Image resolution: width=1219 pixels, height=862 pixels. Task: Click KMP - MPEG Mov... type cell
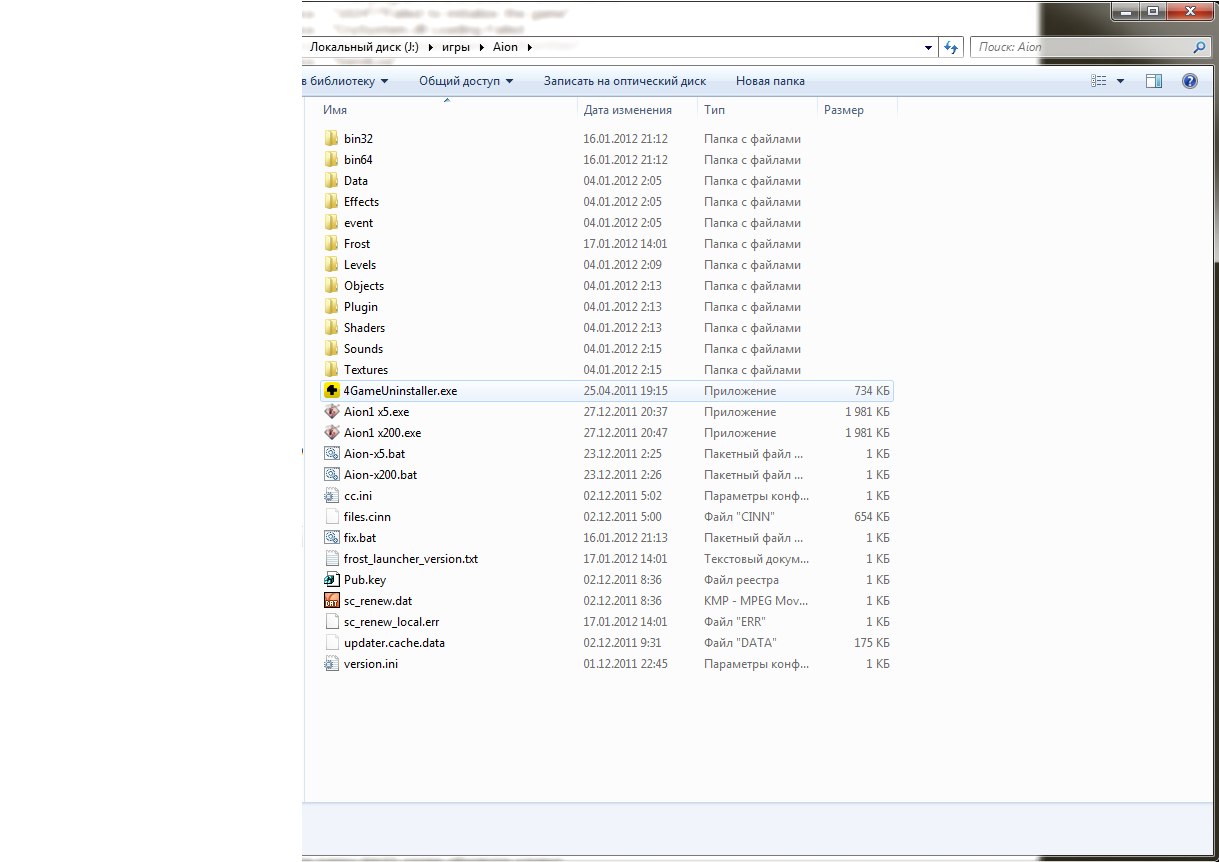click(755, 601)
